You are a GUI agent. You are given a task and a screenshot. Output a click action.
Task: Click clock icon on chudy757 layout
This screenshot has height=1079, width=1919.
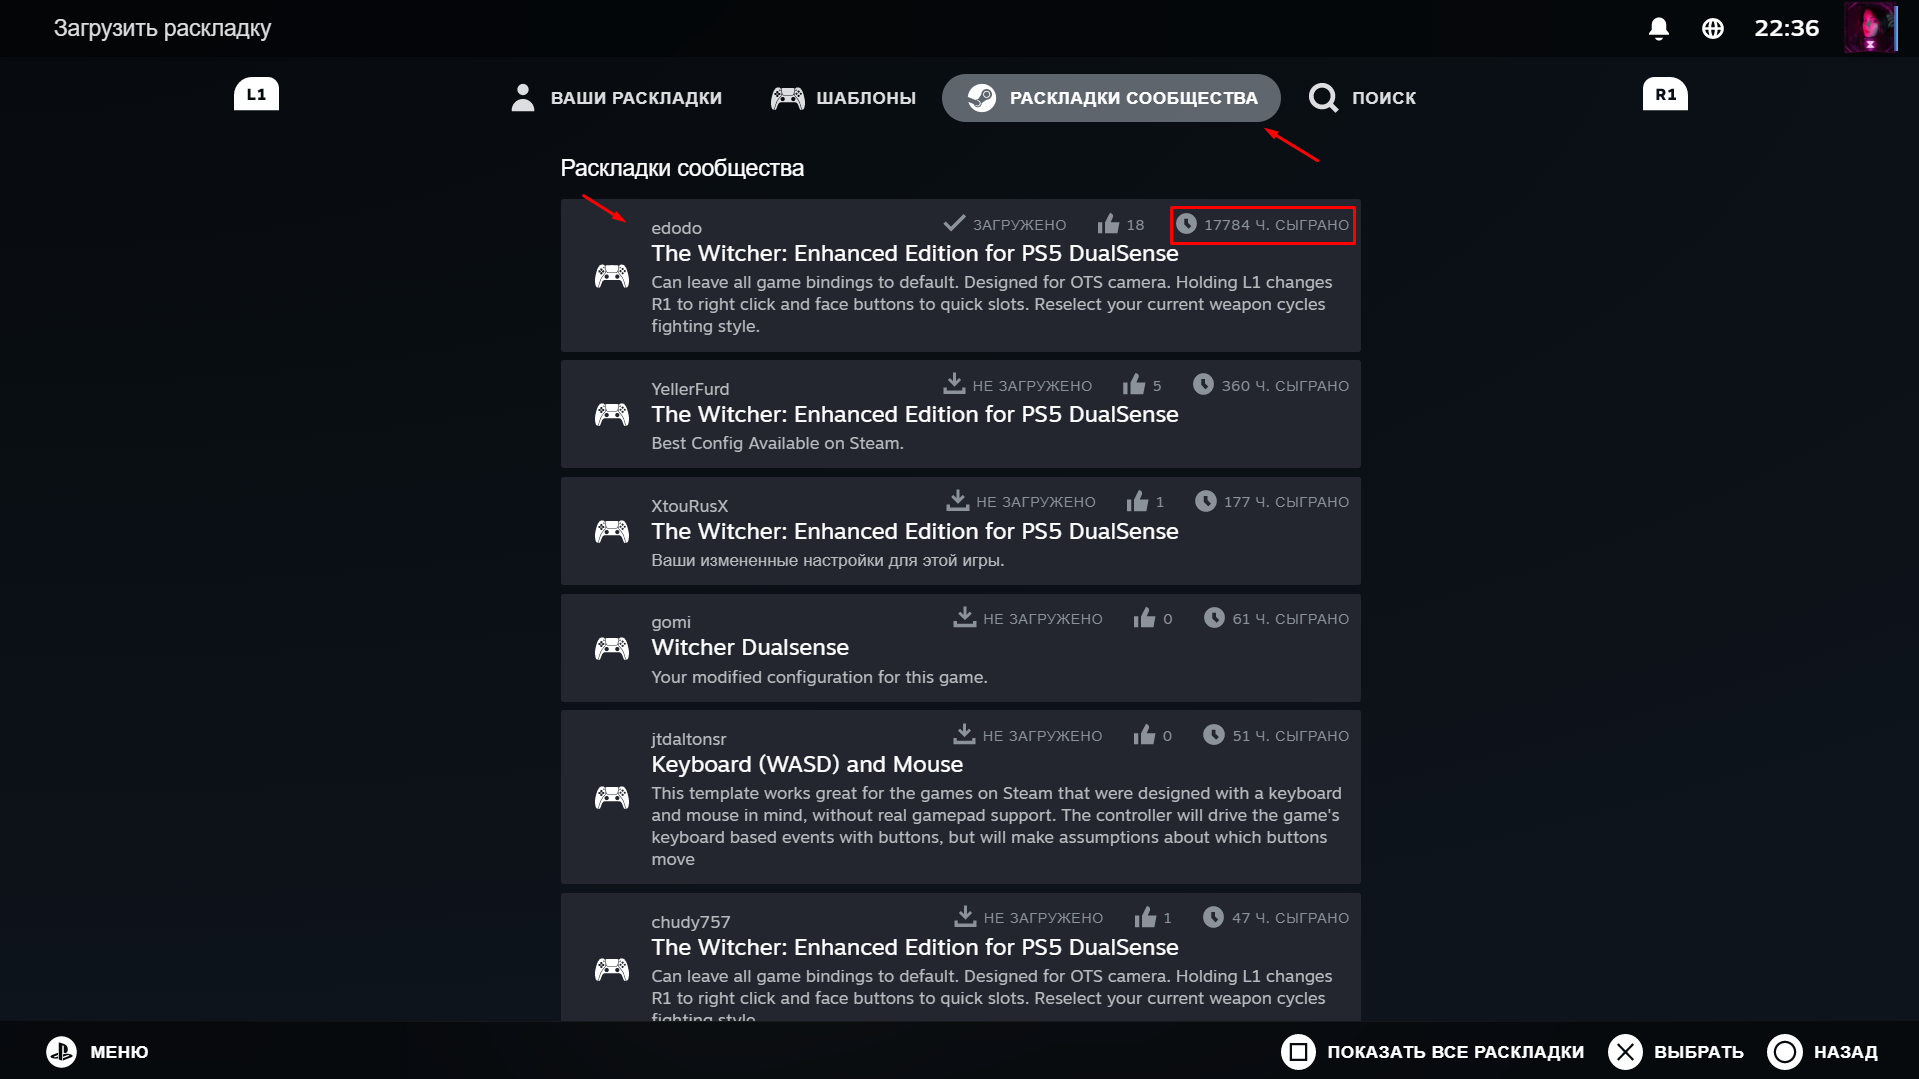[1213, 916]
